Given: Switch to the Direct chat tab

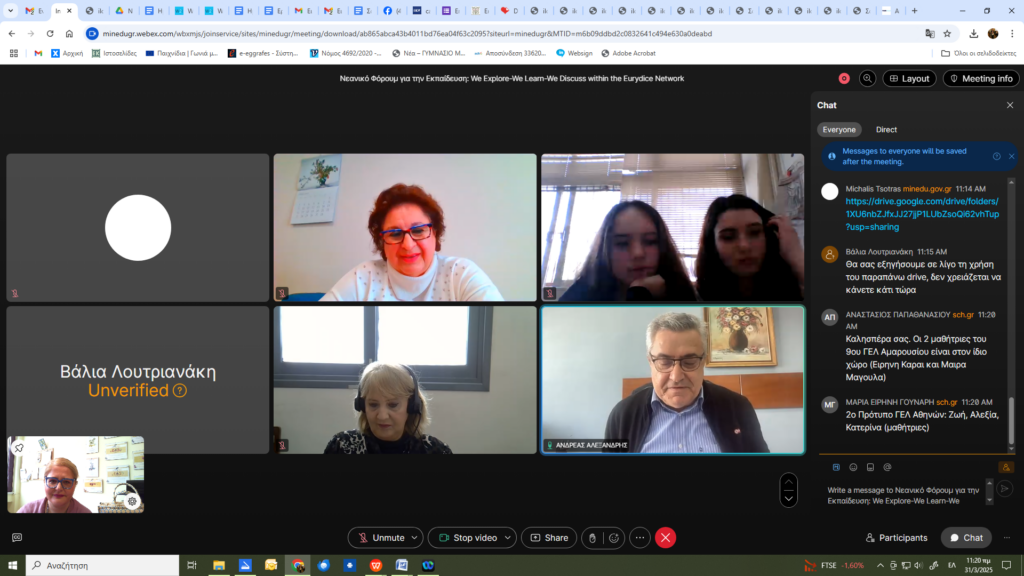Looking at the screenshot, I should pyautogui.click(x=886, y=130).
